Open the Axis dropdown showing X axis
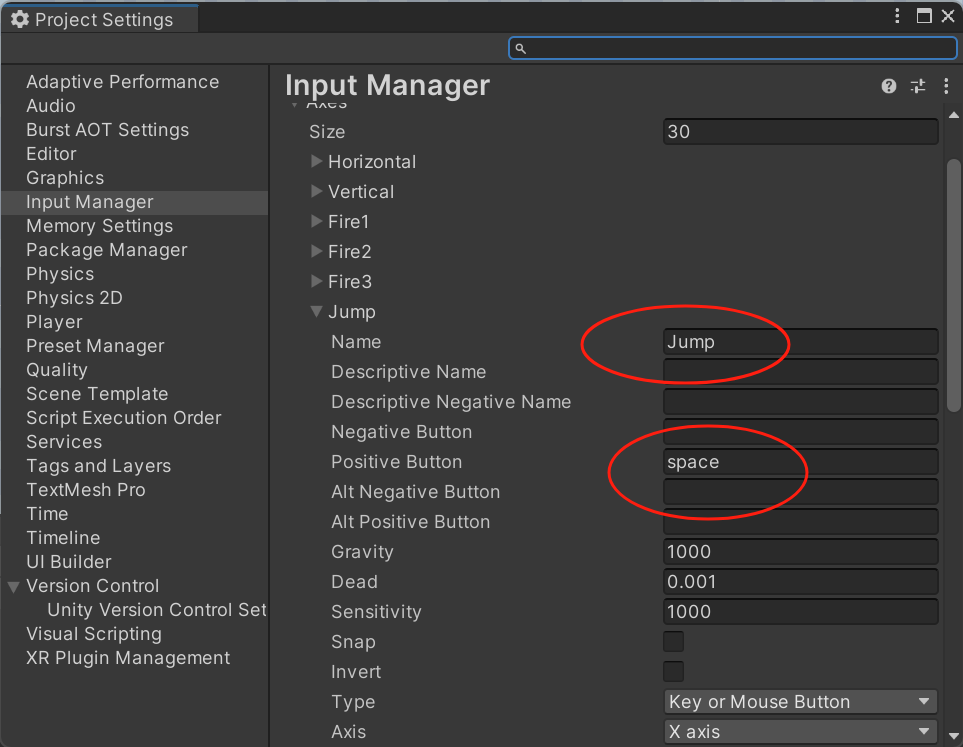963x747 pixels. (x=800, y=731)
